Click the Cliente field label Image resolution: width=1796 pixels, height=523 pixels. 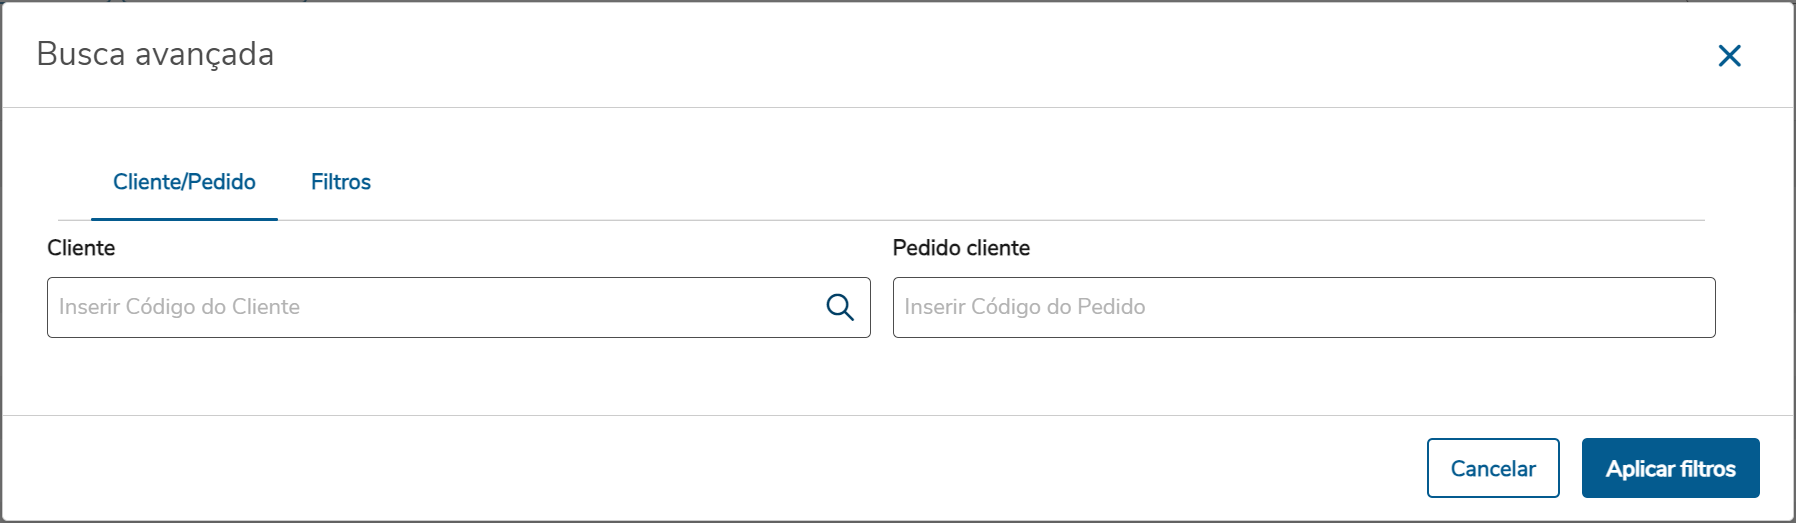click(81, 248)
